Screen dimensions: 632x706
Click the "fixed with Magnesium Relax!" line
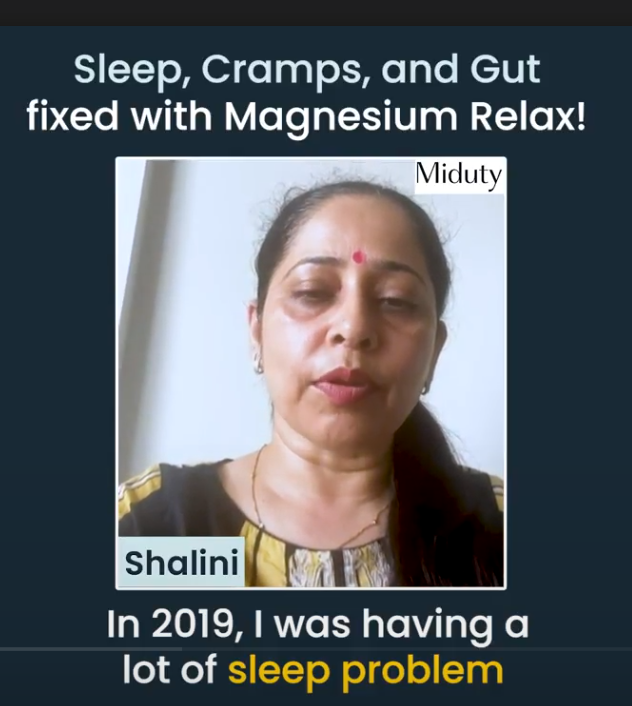click(x=307, y=117)
